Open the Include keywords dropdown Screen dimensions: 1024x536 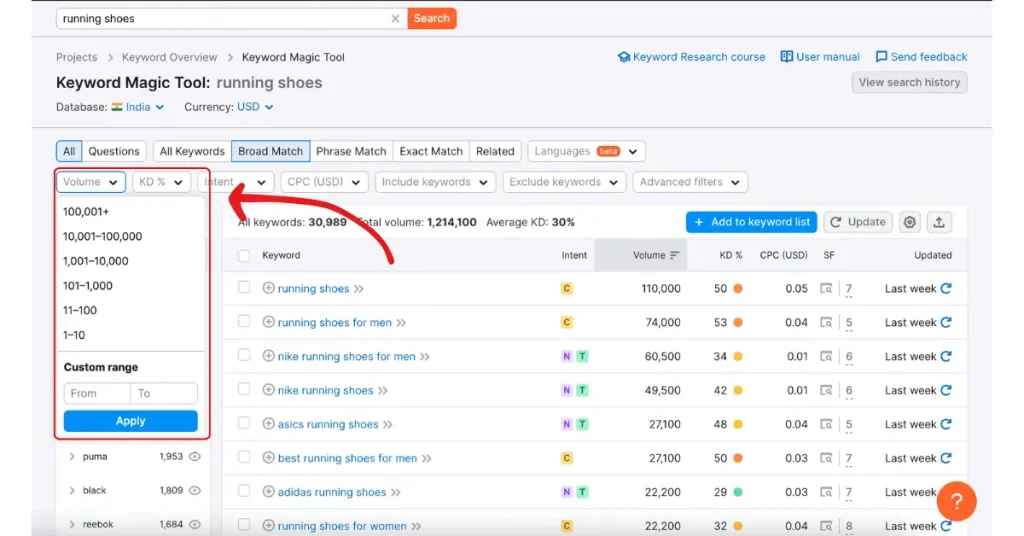pyautogui.click(x=435, y=182)
